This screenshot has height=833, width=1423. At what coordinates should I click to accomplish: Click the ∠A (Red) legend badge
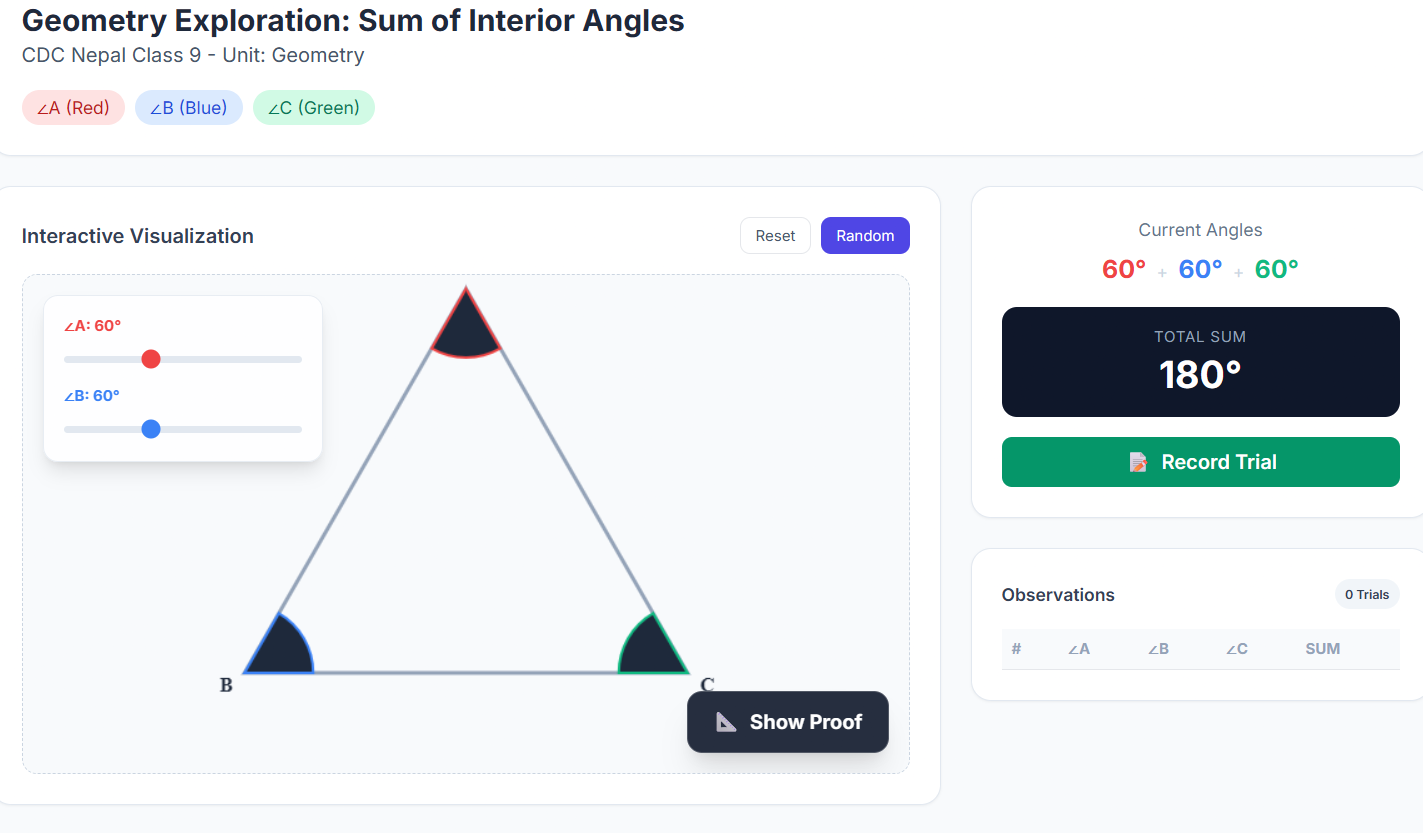pos(73,108)
